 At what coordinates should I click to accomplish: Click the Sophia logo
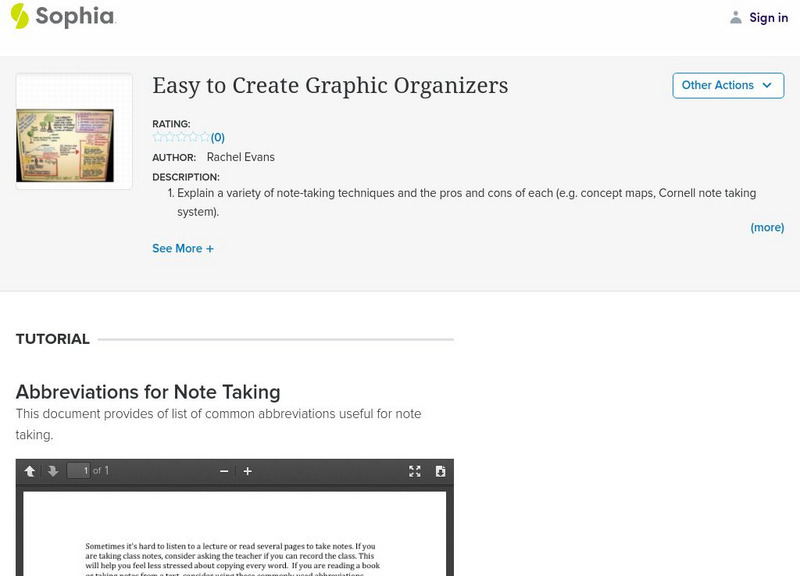point(62,16)
